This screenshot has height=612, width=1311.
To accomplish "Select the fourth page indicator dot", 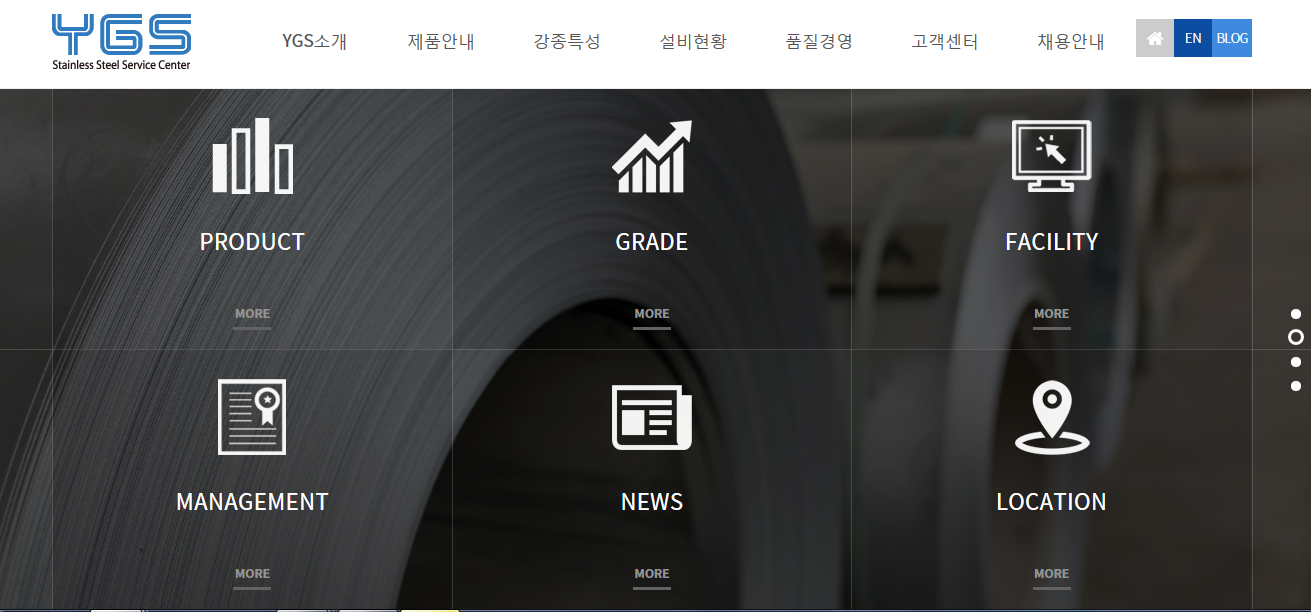I will click(x=1296, y=386).
